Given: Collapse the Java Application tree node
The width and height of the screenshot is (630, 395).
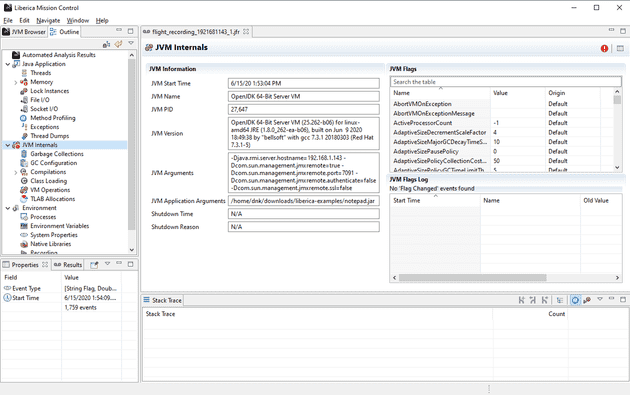Looking at the screenshot, I should 8,64.
